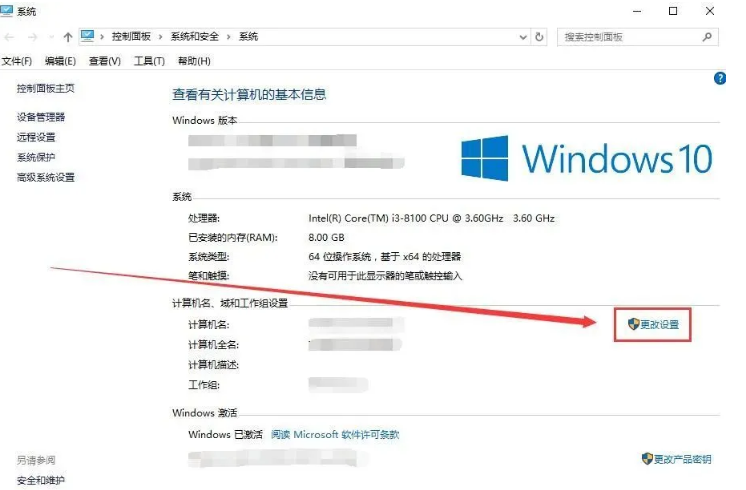The width and height of the screenshot is (746, 490).
Task: Click the blue help question mark icon
Action: coord(720,78)
